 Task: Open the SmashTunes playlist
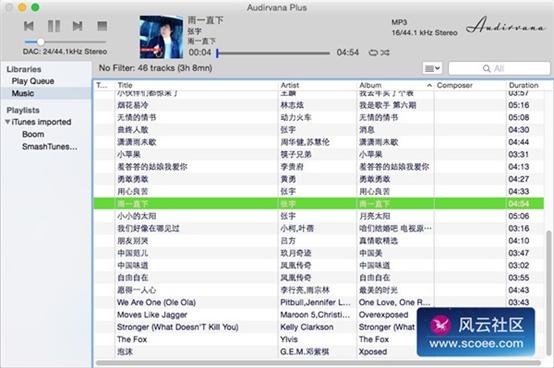(x=49, y=147)
